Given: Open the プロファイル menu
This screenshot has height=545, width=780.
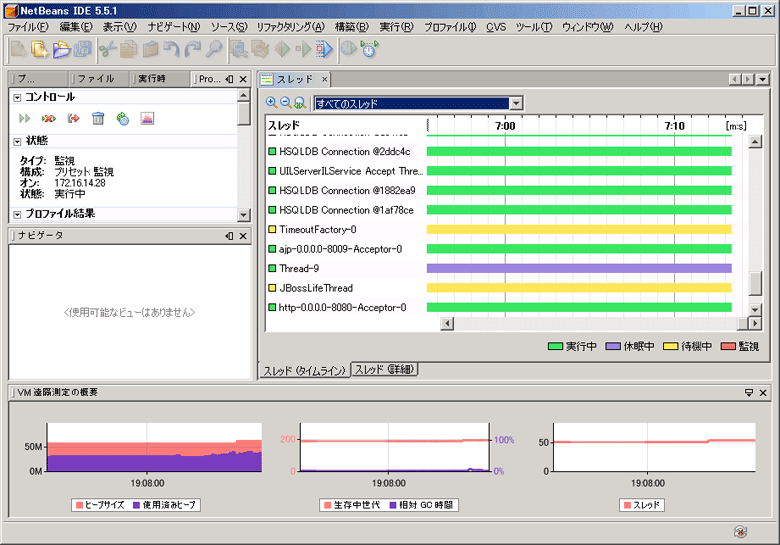Looking at the screenshot, I should click(x=450, y=27).
